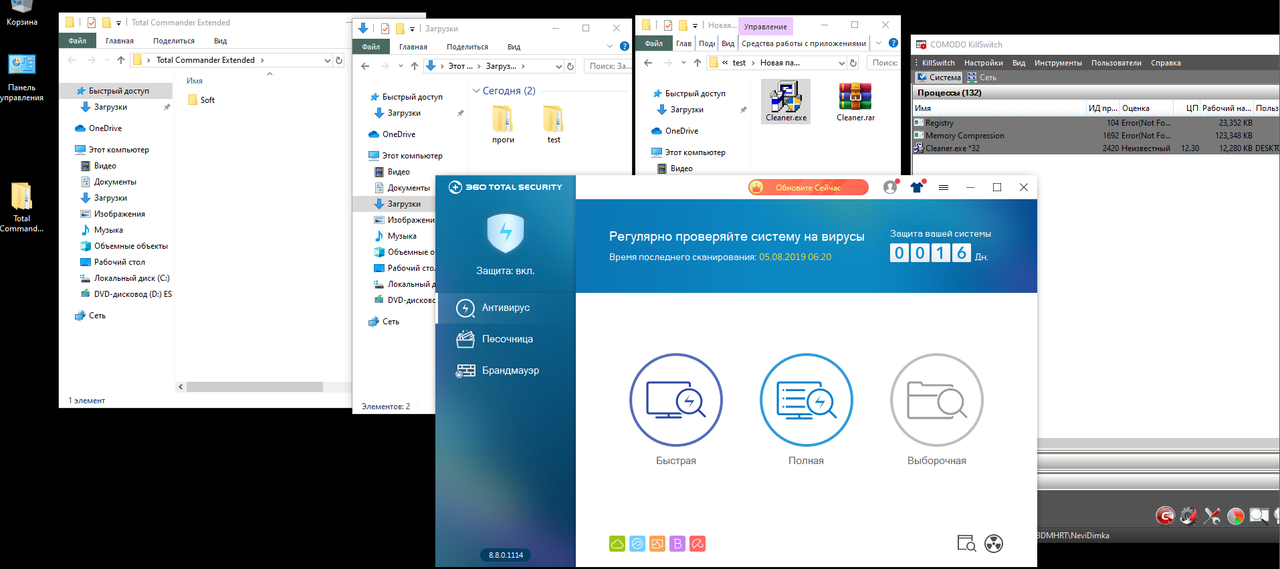Click the protection shield status icon
1280x569 pixels.
tap(506, 235)
